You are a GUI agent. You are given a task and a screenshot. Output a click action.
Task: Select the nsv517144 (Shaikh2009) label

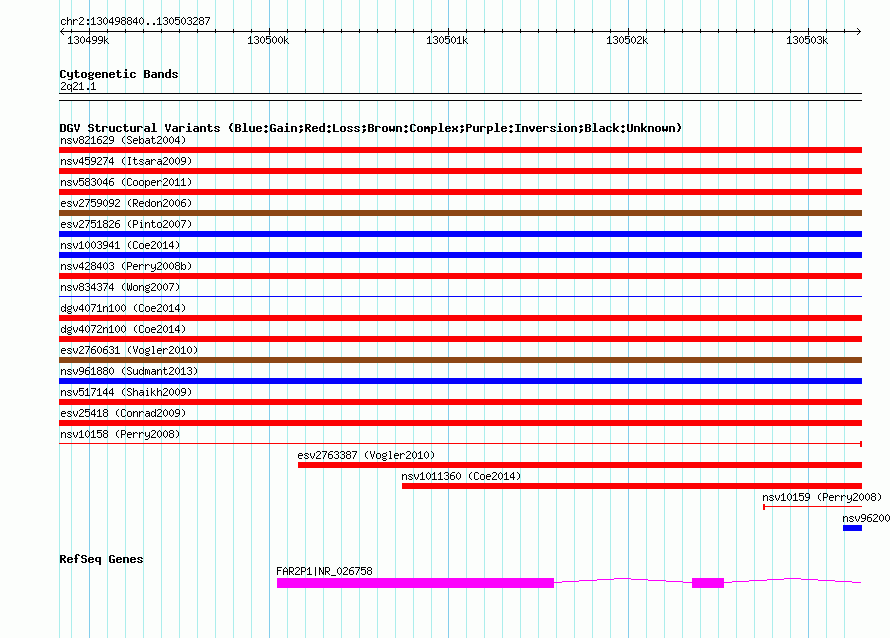[126, 392]
